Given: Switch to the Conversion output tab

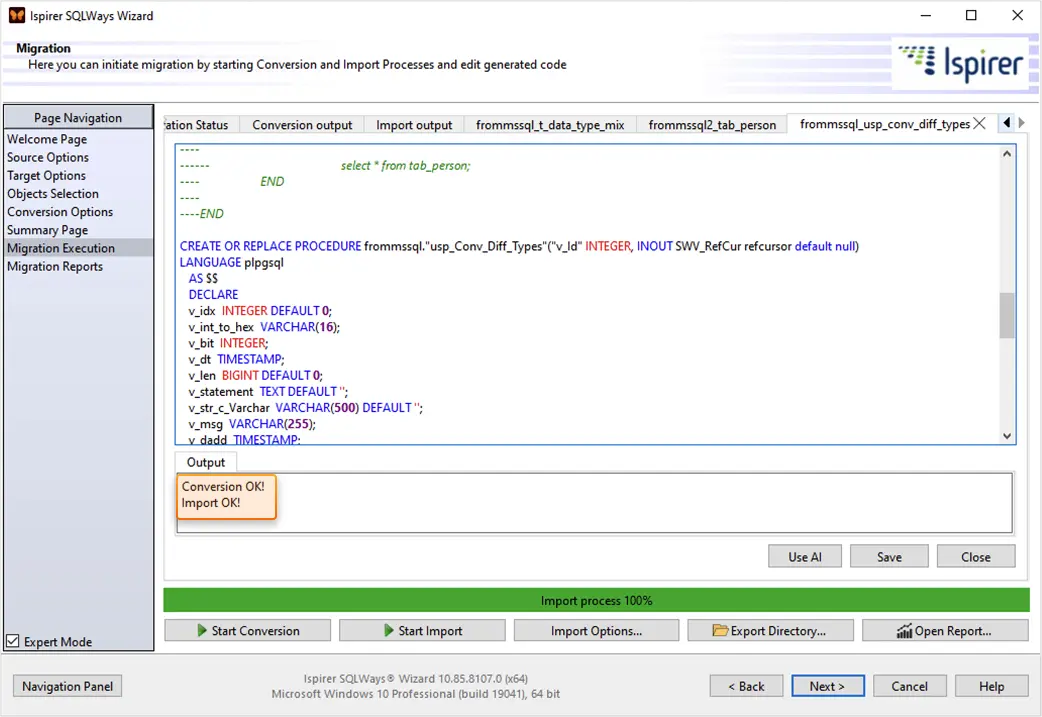Looking at the screenshot, I should point(302,125).
